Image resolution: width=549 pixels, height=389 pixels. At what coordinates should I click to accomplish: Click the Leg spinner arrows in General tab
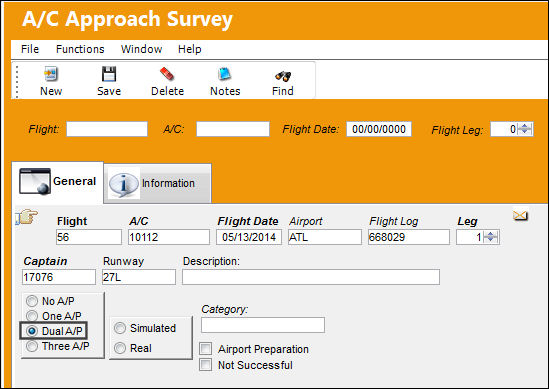tap(491, 237)
